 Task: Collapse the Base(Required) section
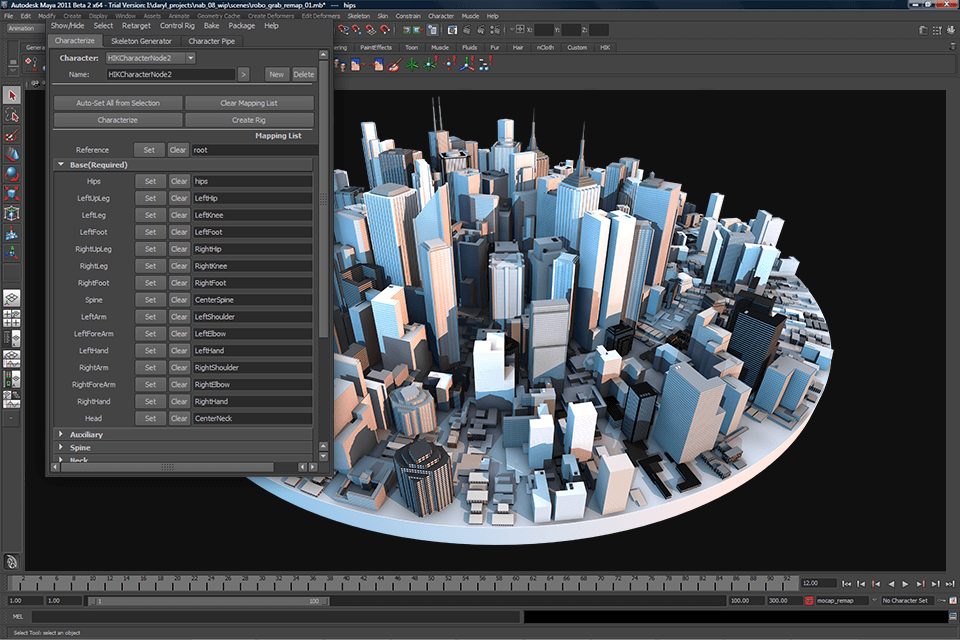pyautogui.click(x=61, y=165)
